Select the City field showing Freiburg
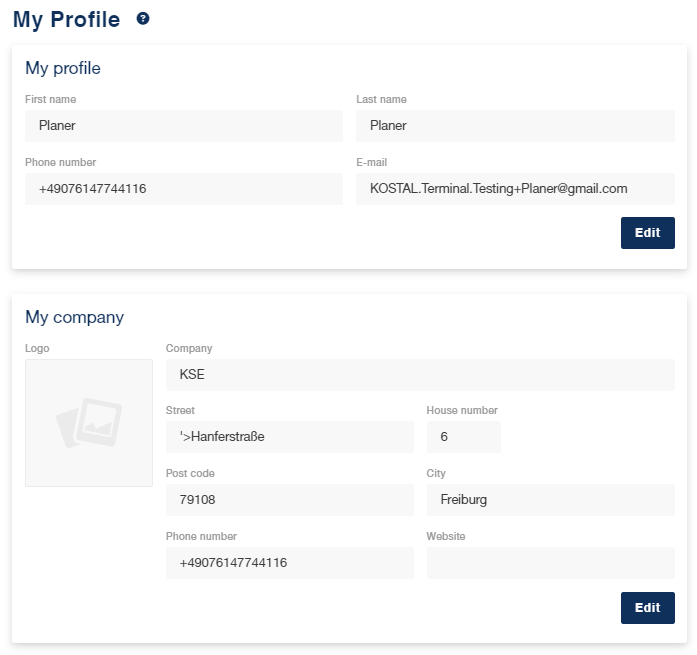697x655 pixels. (550, 500)
